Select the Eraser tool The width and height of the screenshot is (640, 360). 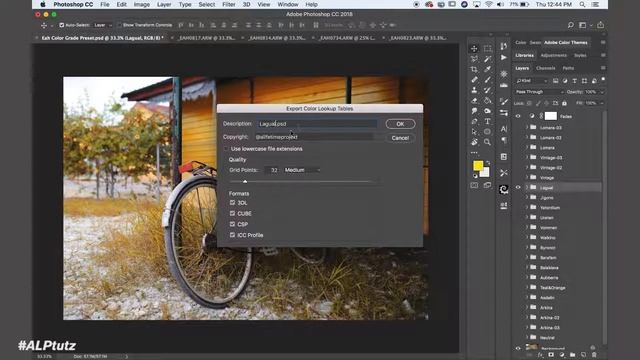click(474, 100)
